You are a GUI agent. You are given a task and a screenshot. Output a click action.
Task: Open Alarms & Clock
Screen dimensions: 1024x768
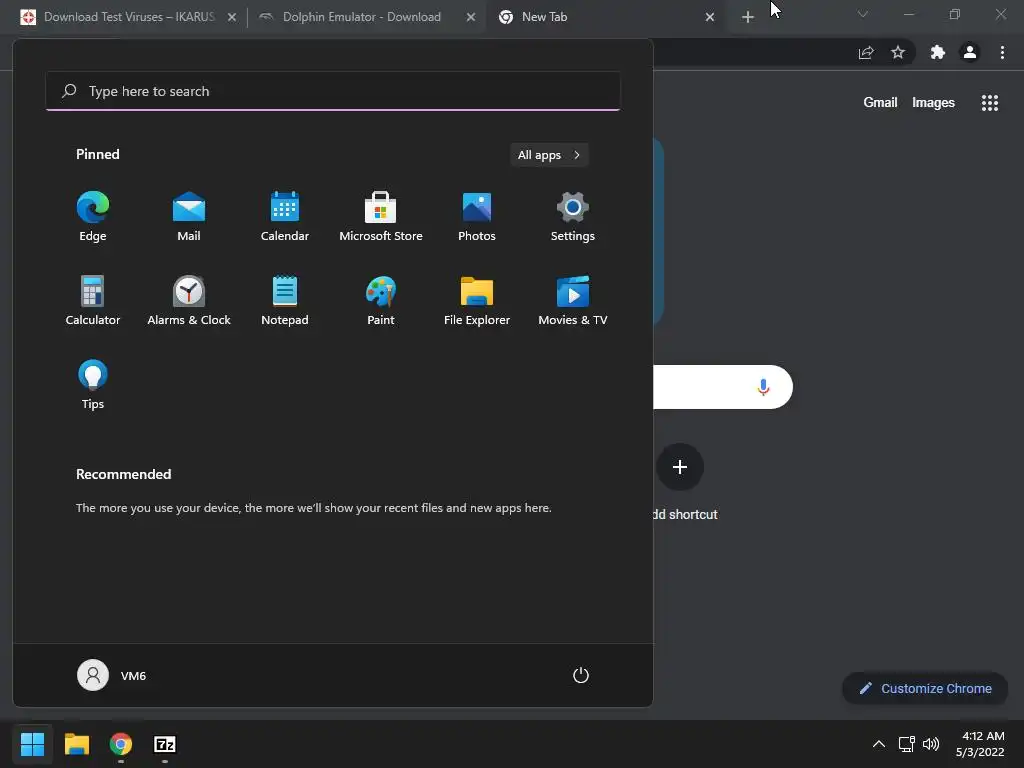pos(189,300)
